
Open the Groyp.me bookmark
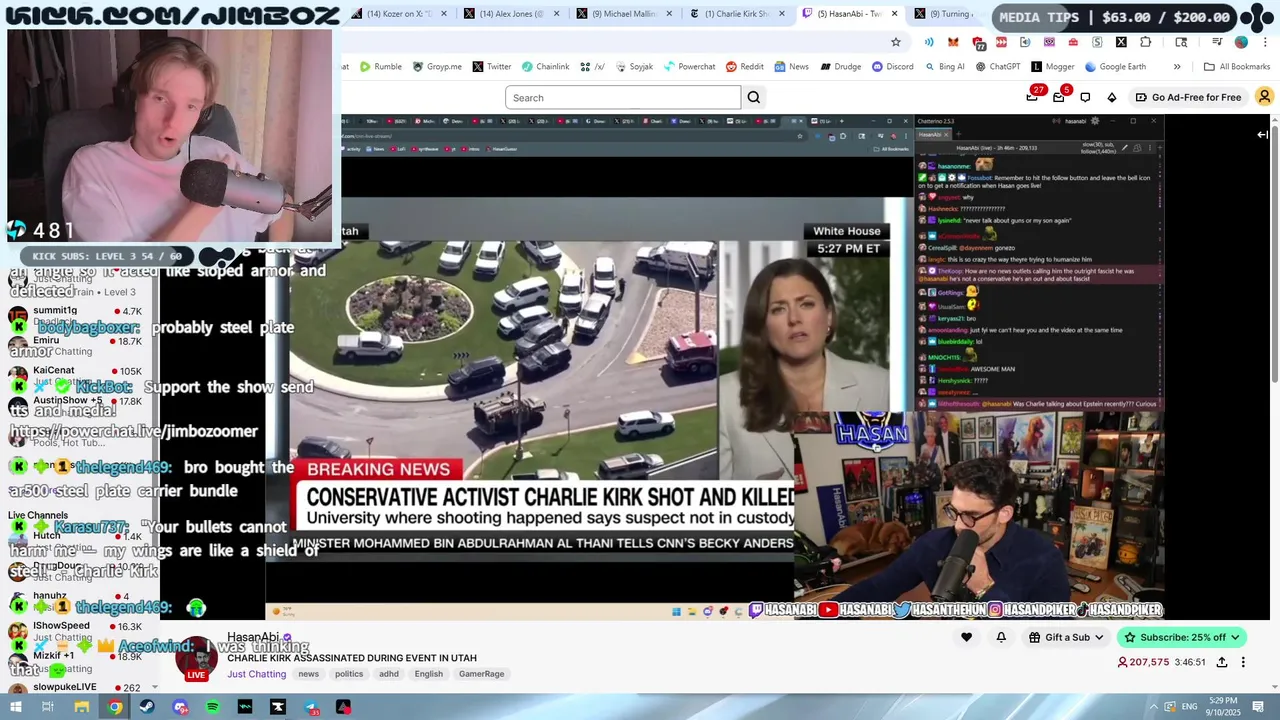437,67
